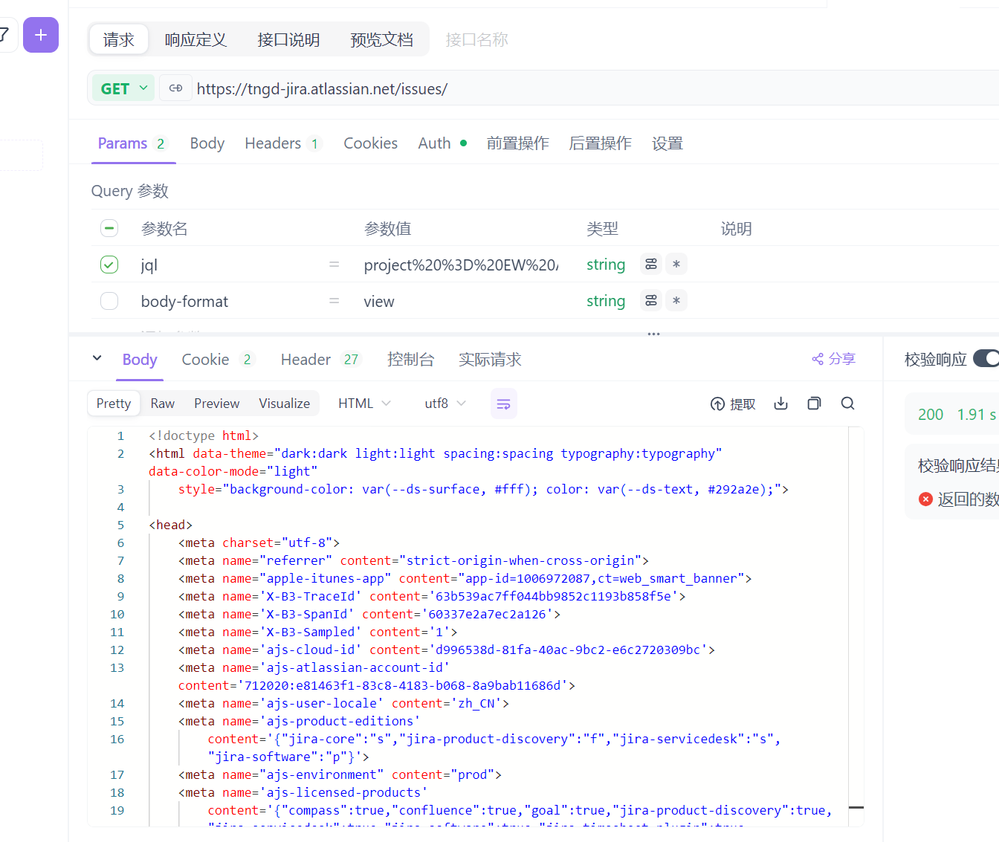Screen dimensions: 999x842
Task: Open the 控制台 console tab
Action: coord(410,359)
